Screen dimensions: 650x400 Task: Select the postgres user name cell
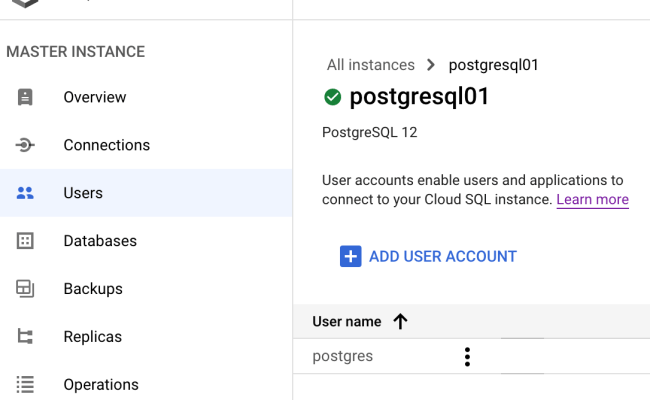[342, 356]
